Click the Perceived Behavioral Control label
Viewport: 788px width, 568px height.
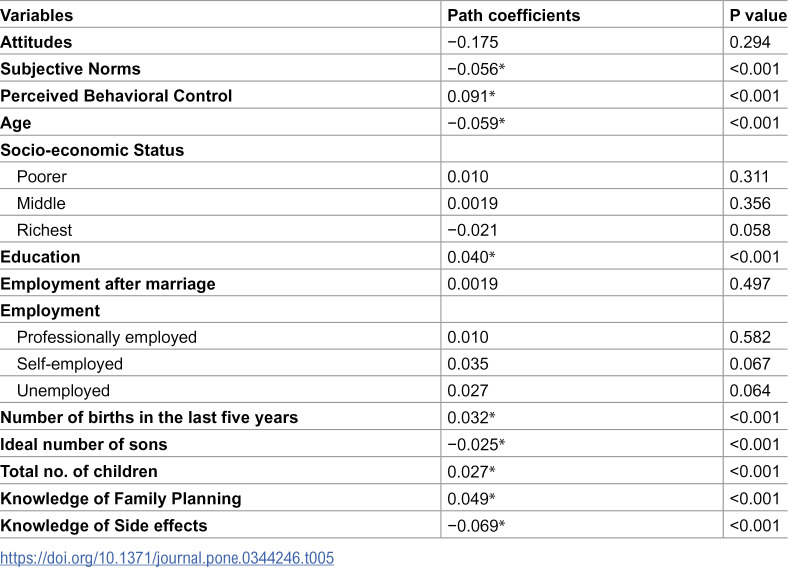[x=116, y=96]
